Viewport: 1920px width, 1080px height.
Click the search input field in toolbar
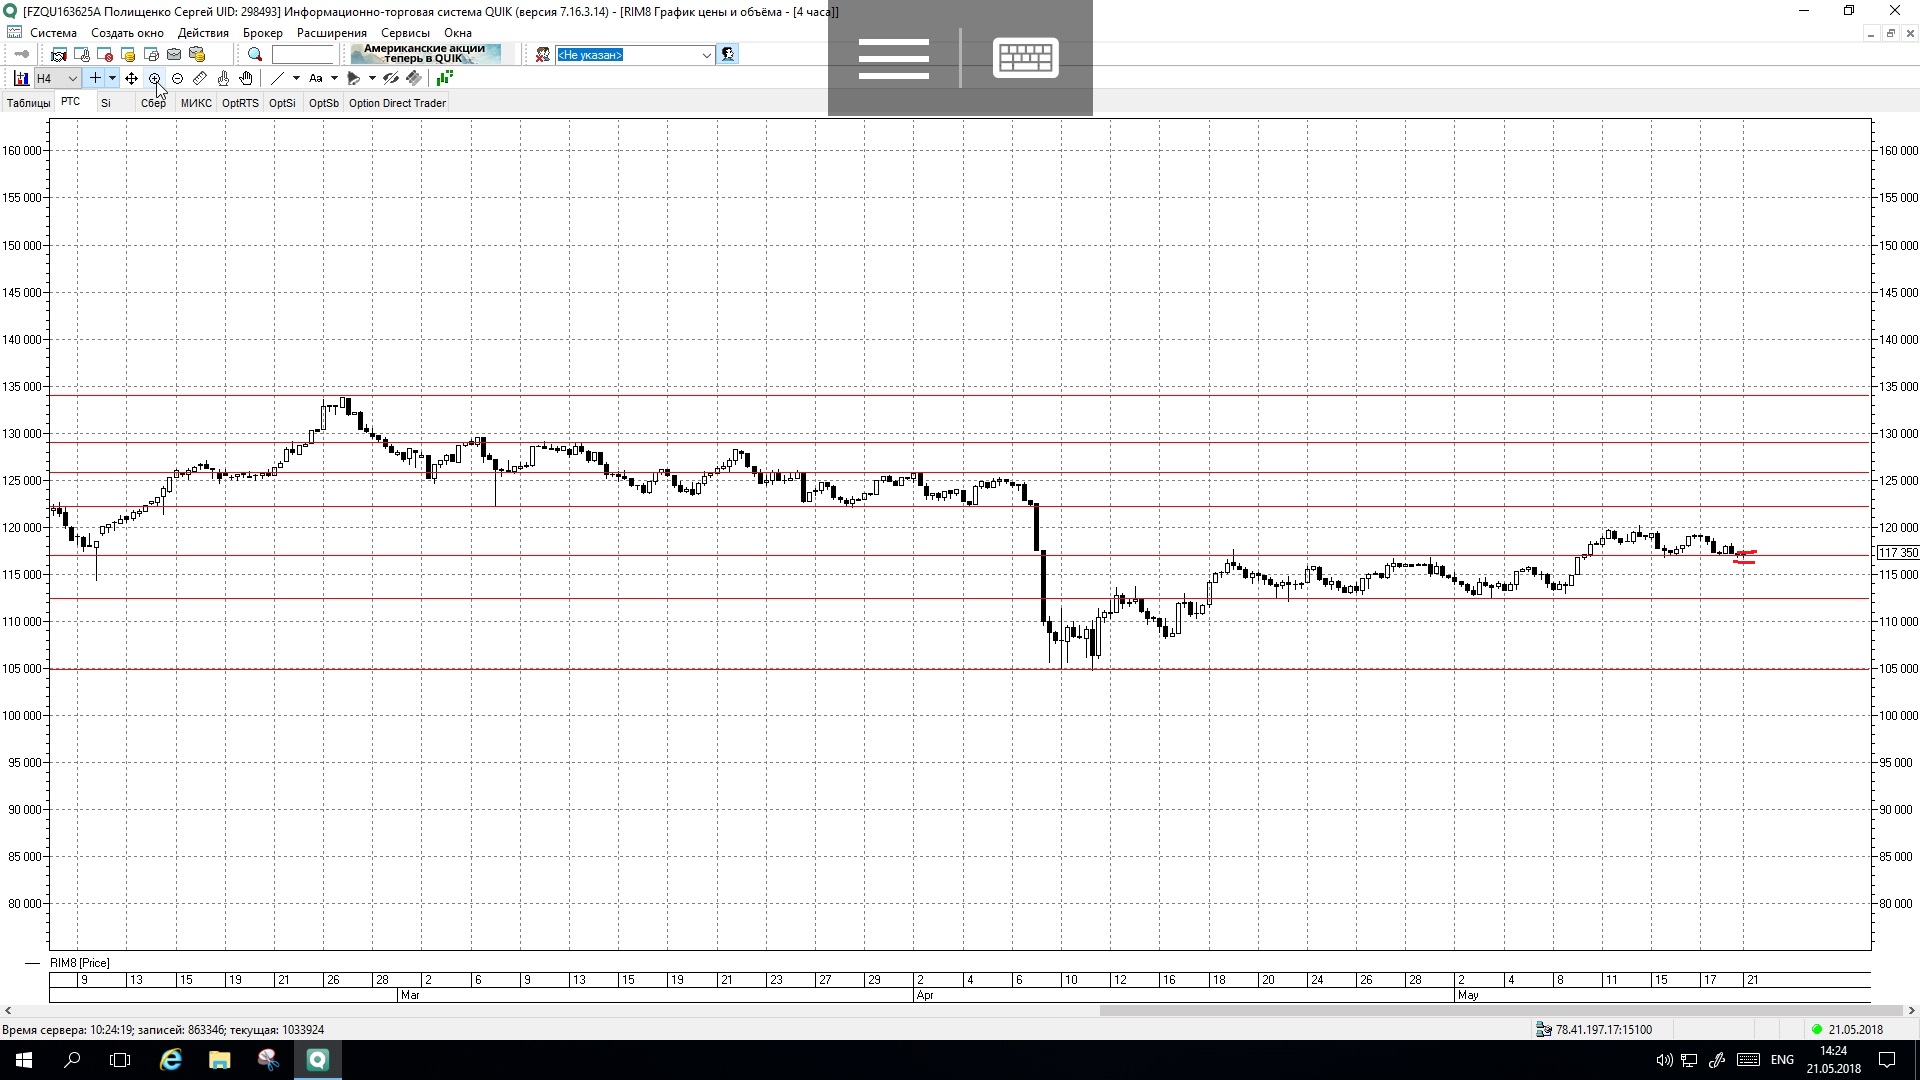(302, 55)
